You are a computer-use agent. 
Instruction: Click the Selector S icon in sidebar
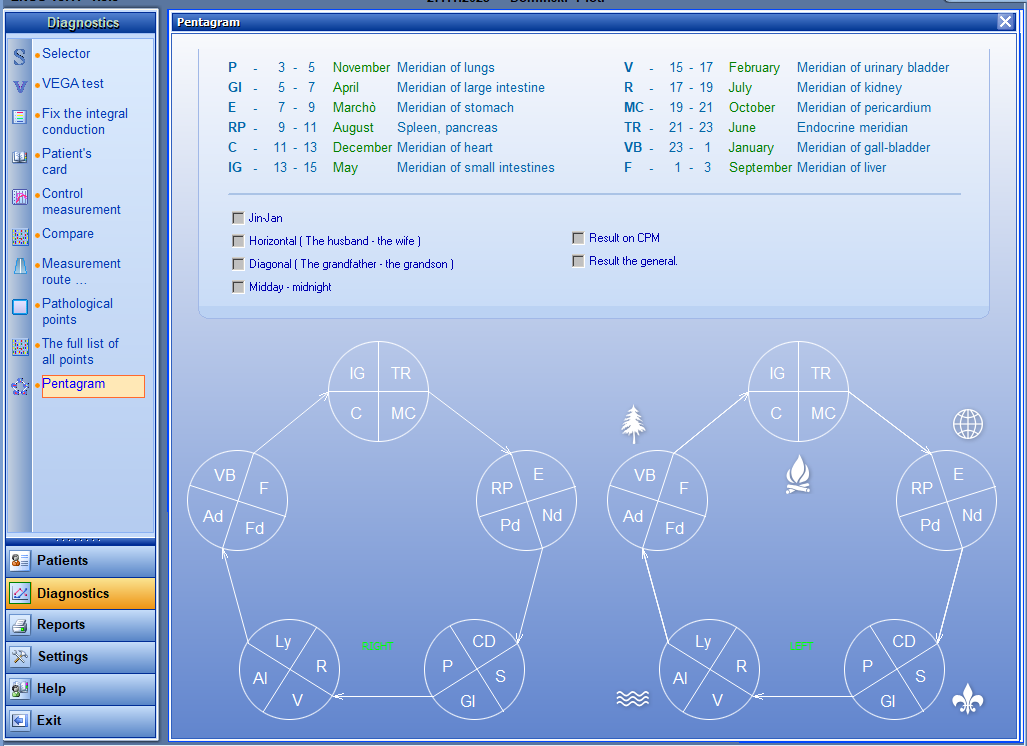pyautogui.click(x=20, y=56)
